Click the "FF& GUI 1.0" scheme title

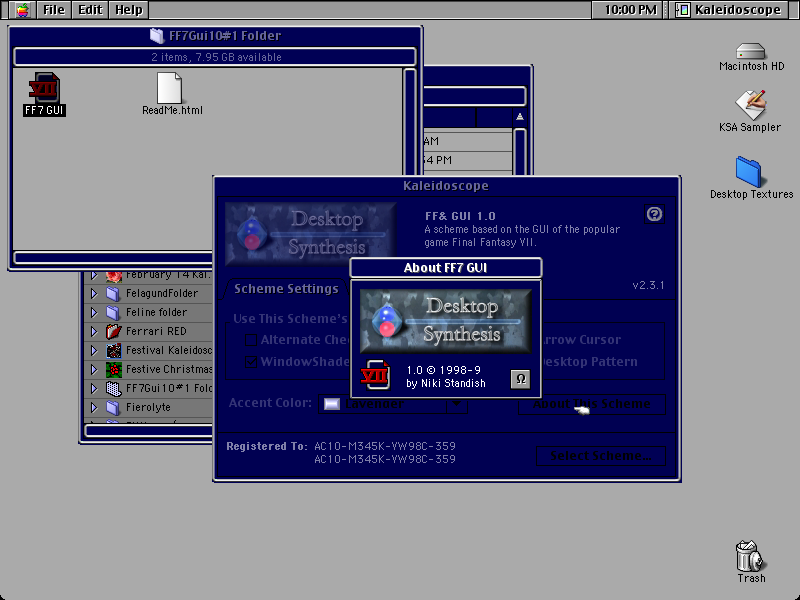[460, 216]
